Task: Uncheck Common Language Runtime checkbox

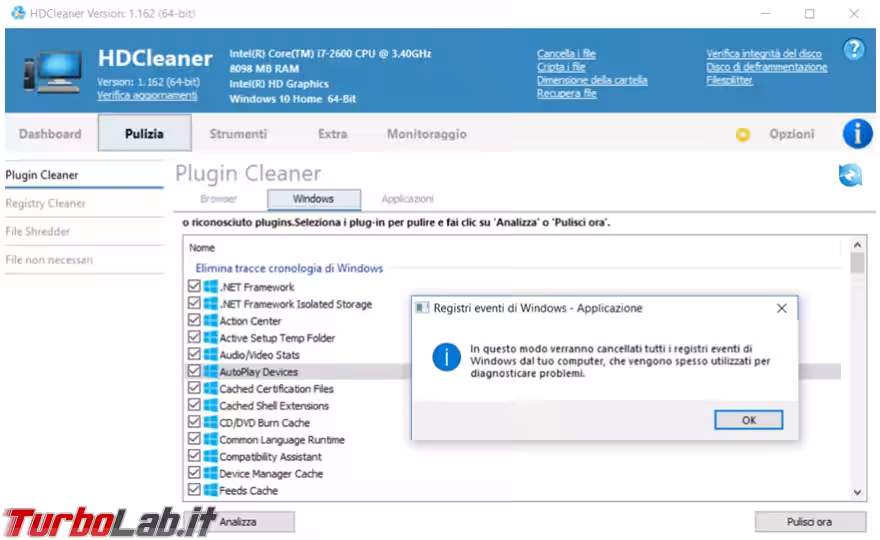Action: (194, 438)
